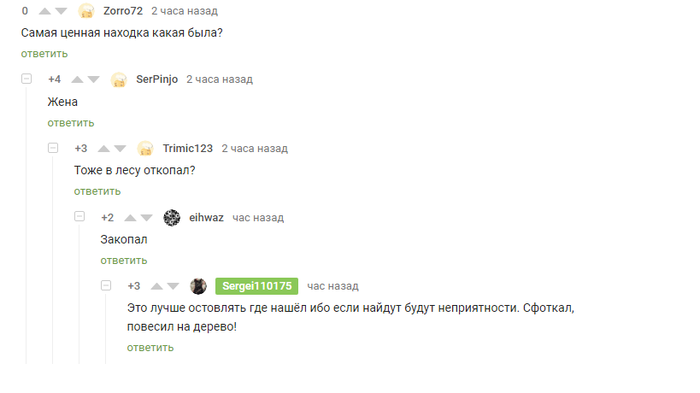Reply to Zorro72 via "ответить"
The height and width of the screenshot is (393, 700).
point(44,54)
